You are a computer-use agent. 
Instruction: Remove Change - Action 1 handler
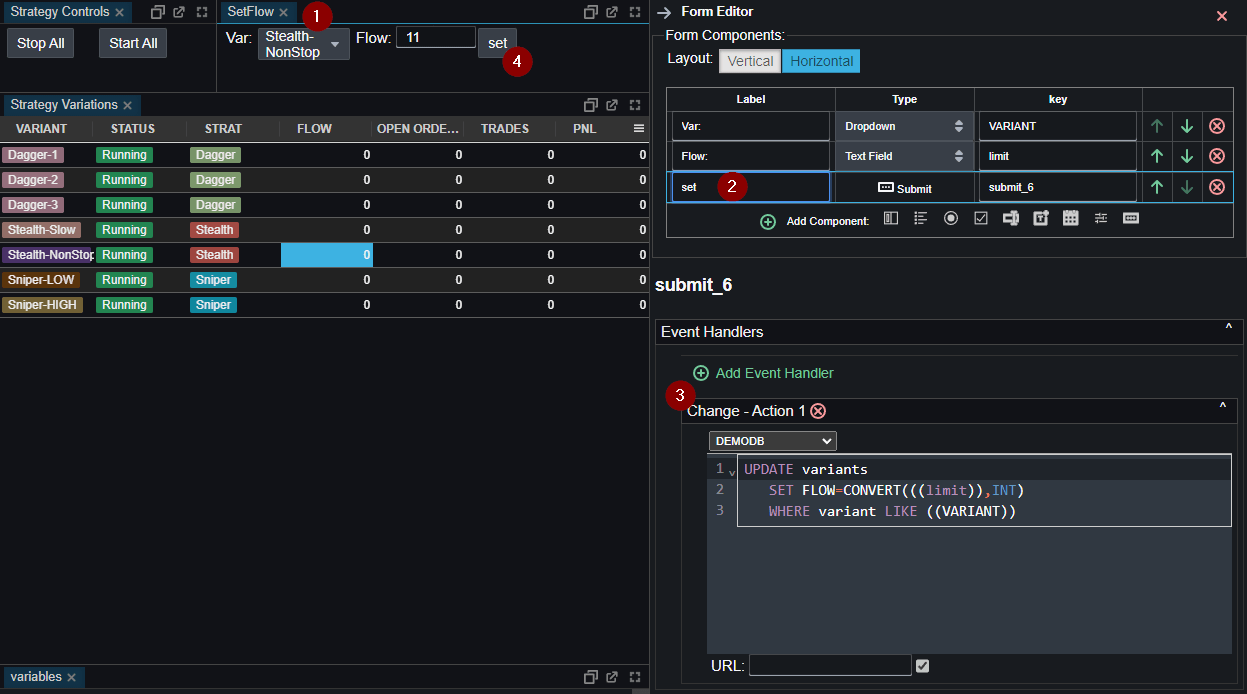[818, 411]
